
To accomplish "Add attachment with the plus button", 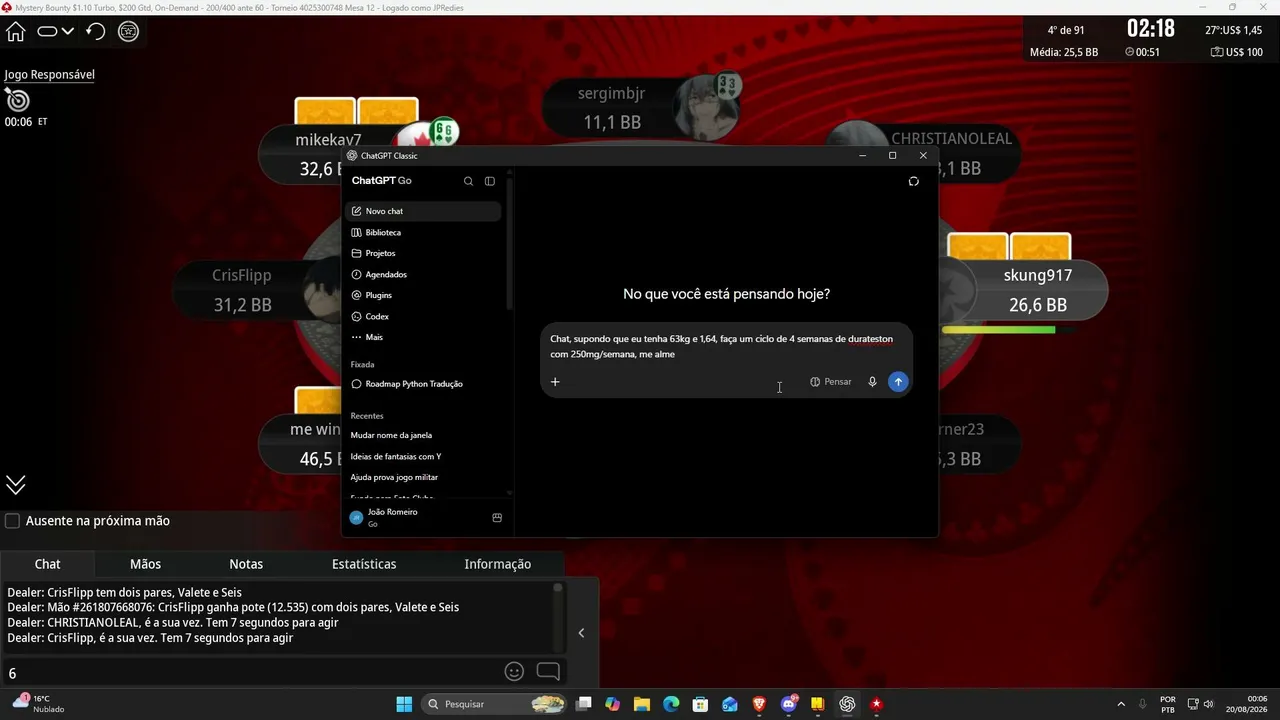I will (x=555, y=381).
